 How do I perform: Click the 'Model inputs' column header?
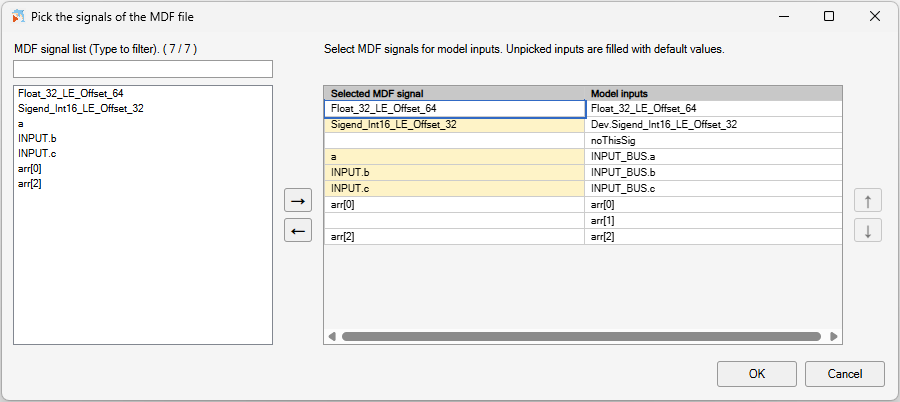[713, 94]
